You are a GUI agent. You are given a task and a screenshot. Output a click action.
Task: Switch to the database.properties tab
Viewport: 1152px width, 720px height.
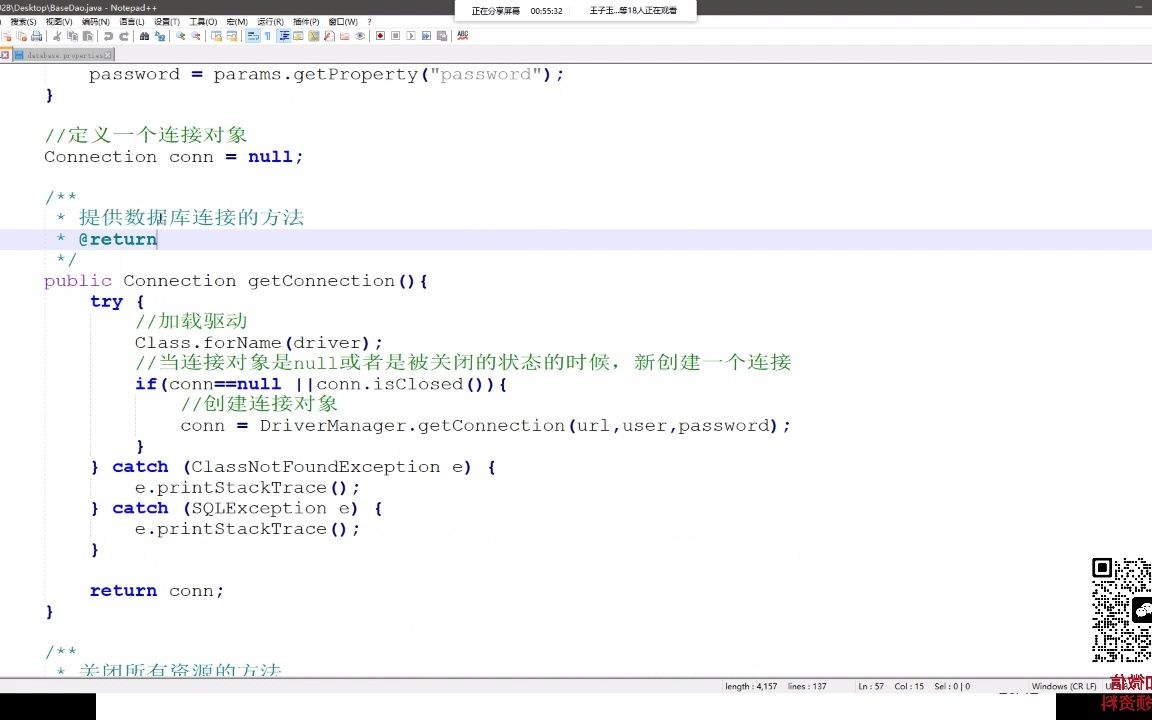click(x=65, y=55)
